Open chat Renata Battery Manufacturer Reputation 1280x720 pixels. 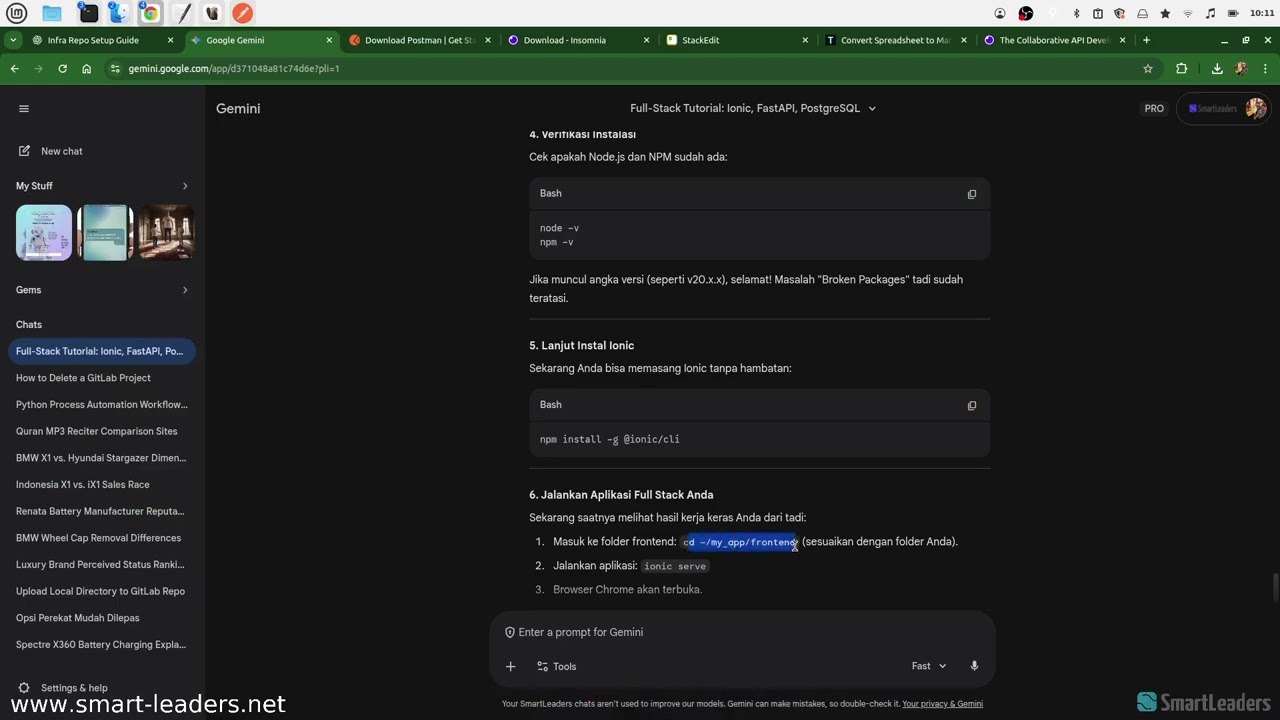click(x=100, y=511)
